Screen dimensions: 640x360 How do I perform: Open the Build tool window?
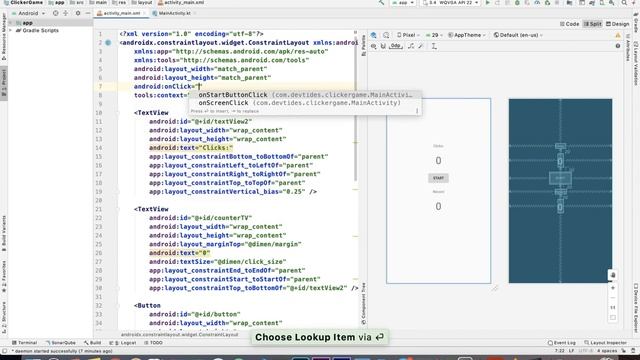click(92, 343)
